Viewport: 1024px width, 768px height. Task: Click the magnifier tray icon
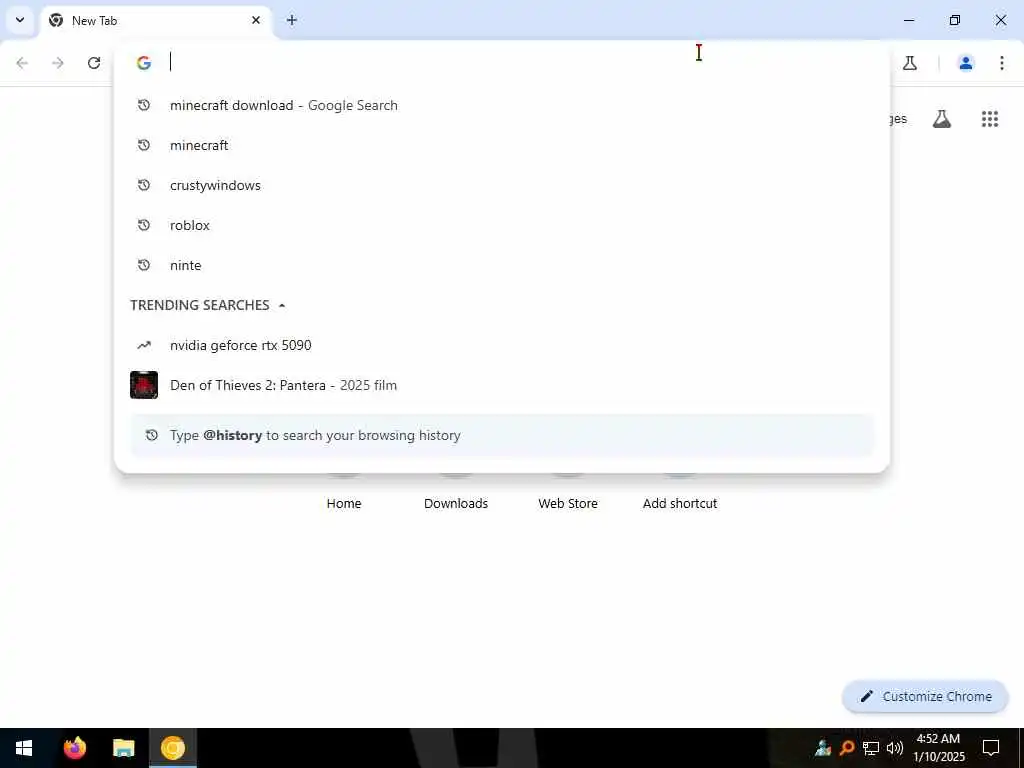pos(847,748)
